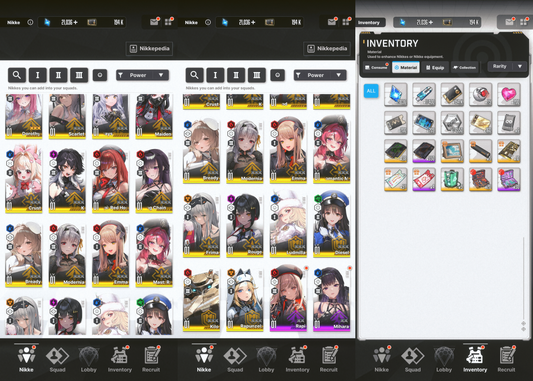Open Rarity sort dropdown in Inventory
Viewport: 533px width, 381px height.
(507, 66)
